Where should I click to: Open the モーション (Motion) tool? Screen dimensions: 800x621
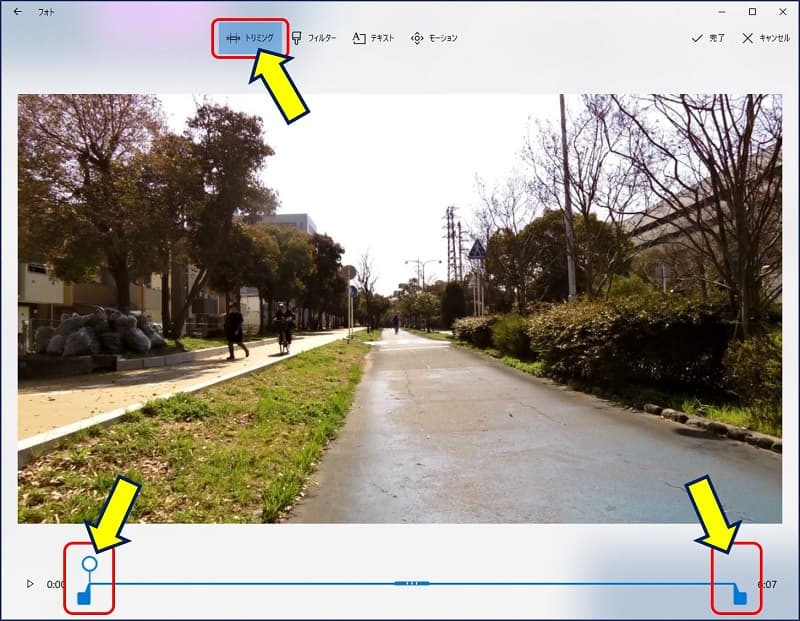[x=434, y=38]
